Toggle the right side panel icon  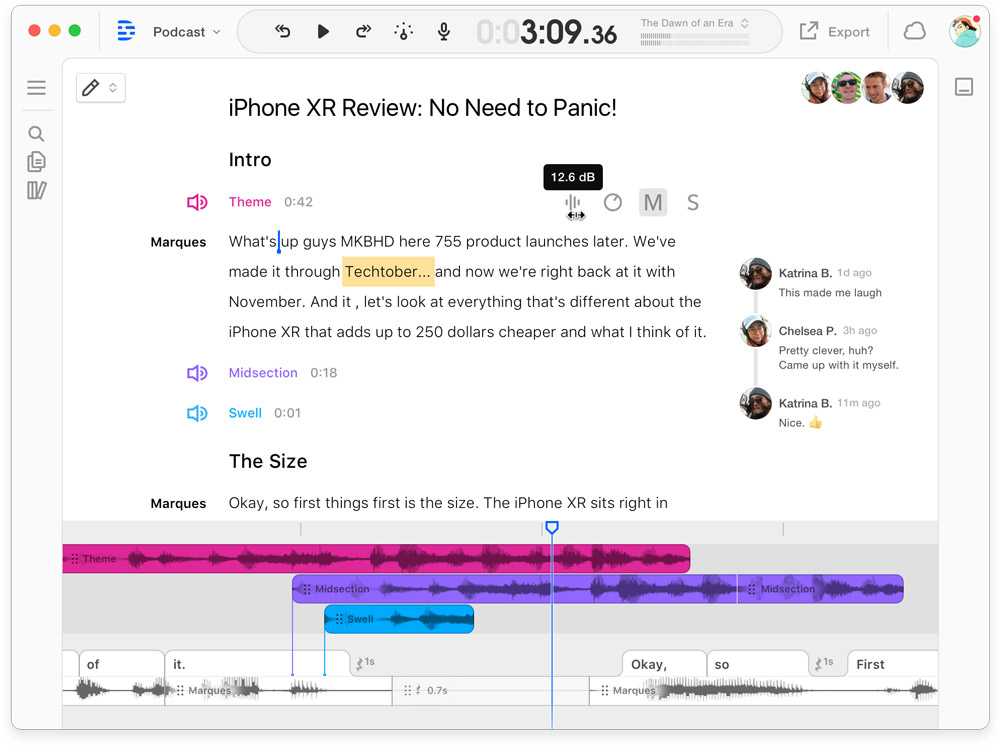click(x=964, y=88)
